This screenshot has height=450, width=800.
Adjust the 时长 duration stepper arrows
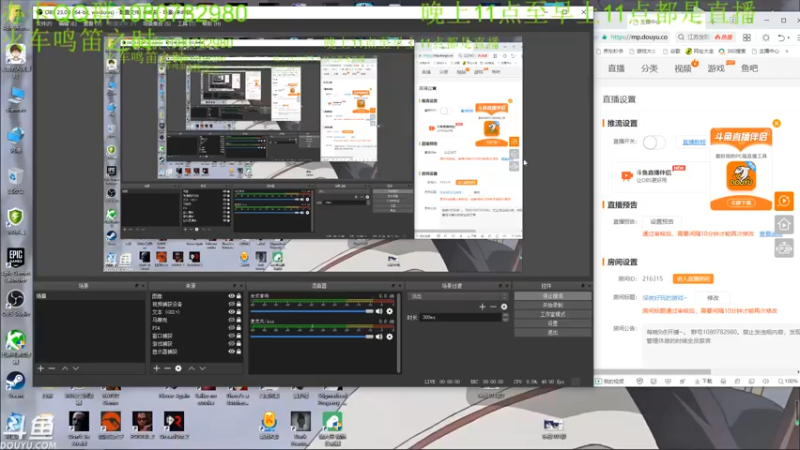point(505,317)
